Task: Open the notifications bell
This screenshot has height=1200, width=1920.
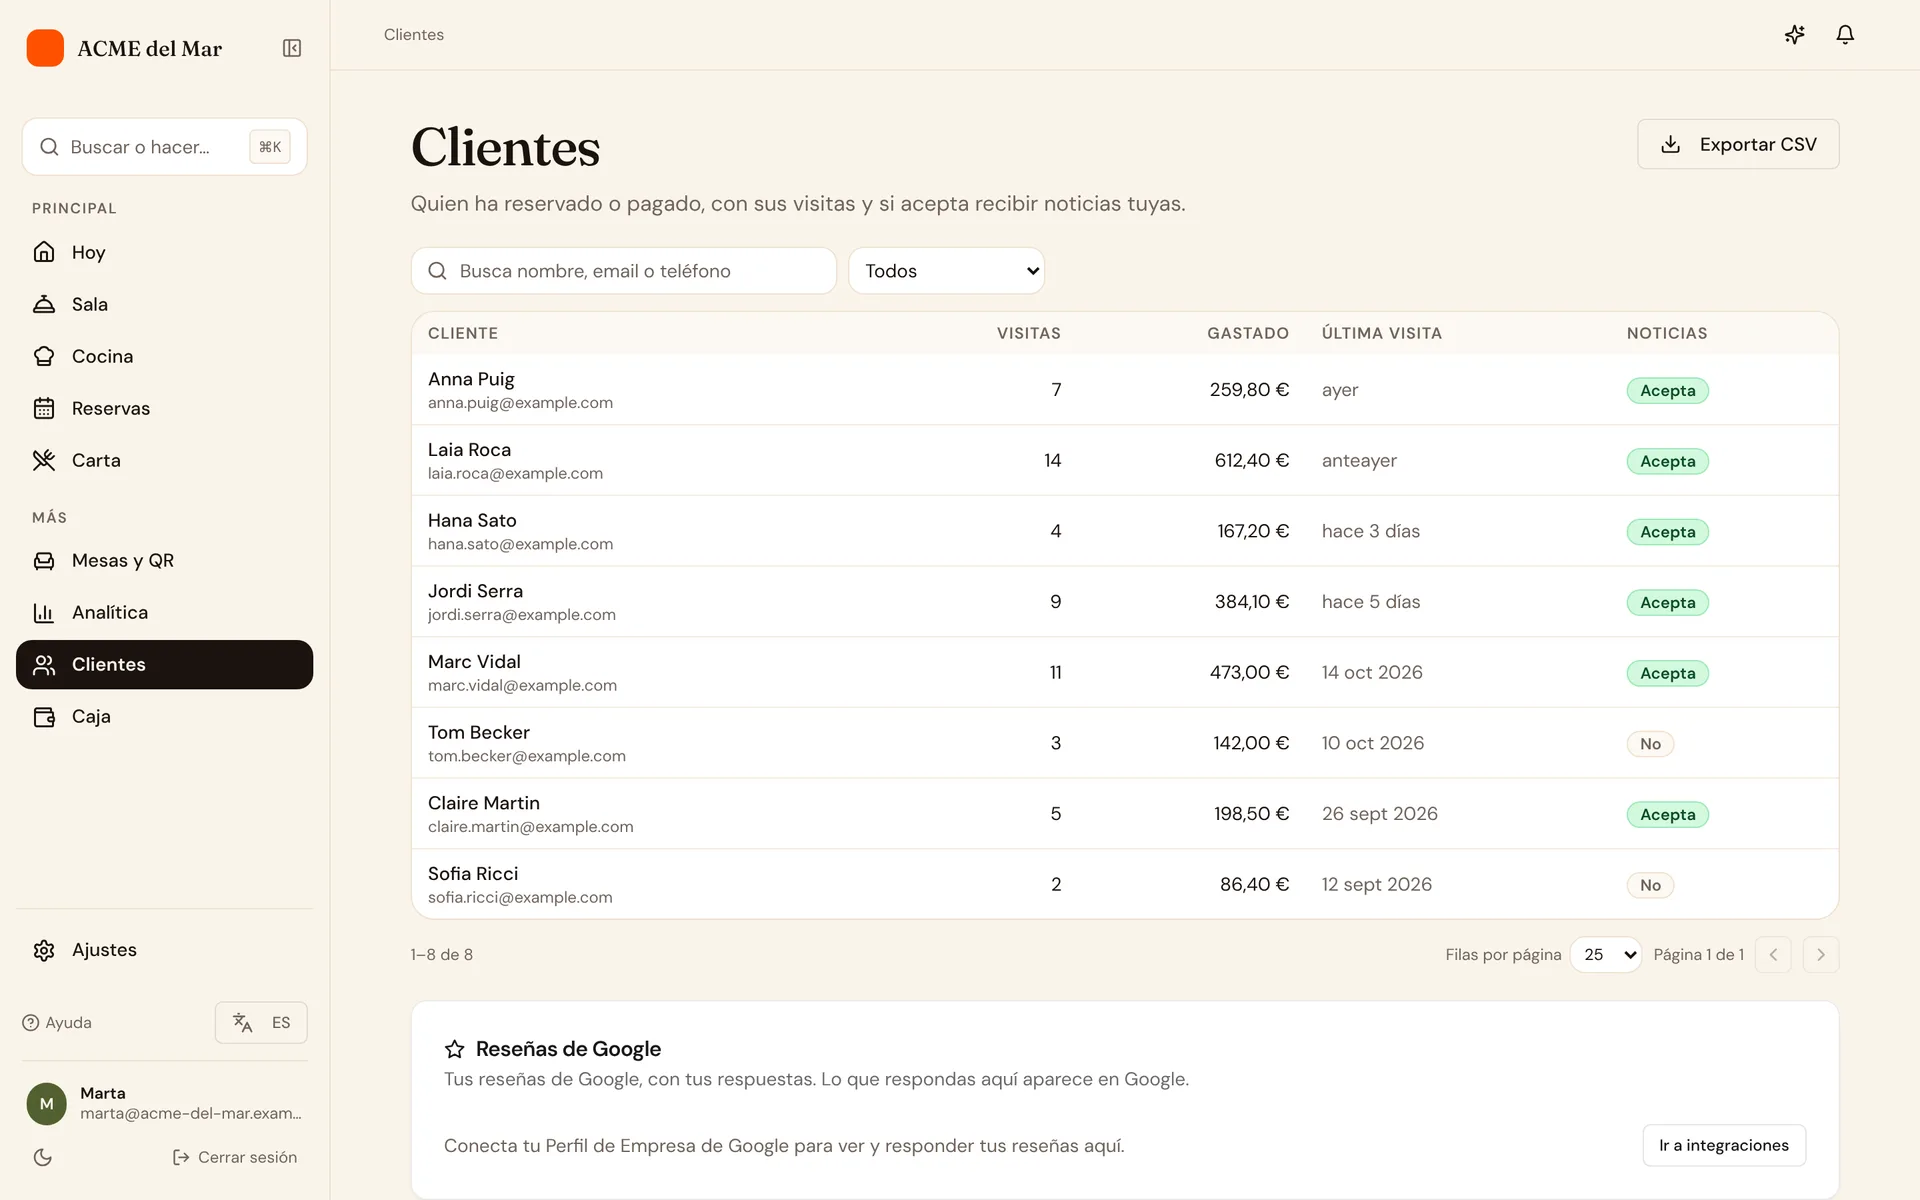Action: coord(1845,35)
